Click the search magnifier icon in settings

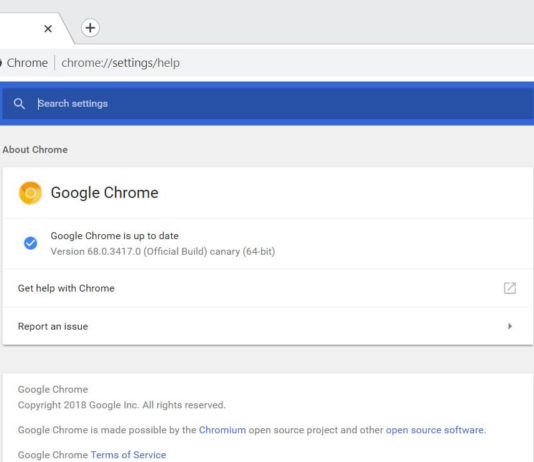(19, 103)
